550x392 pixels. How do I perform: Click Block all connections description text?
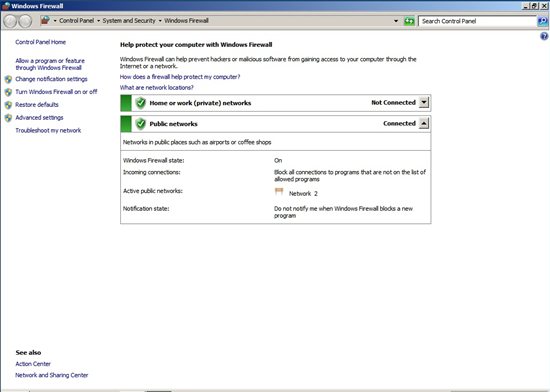[350, 176]
